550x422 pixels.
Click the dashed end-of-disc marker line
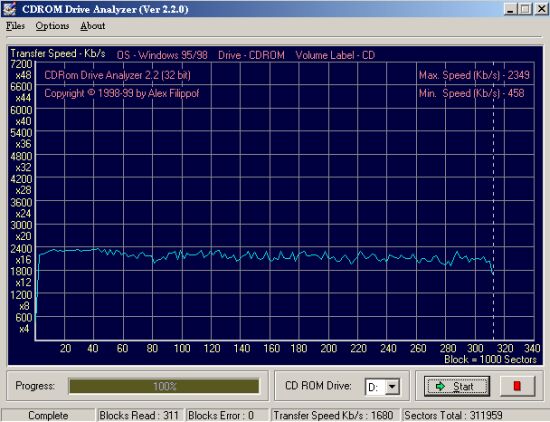(x=493, y=201)
